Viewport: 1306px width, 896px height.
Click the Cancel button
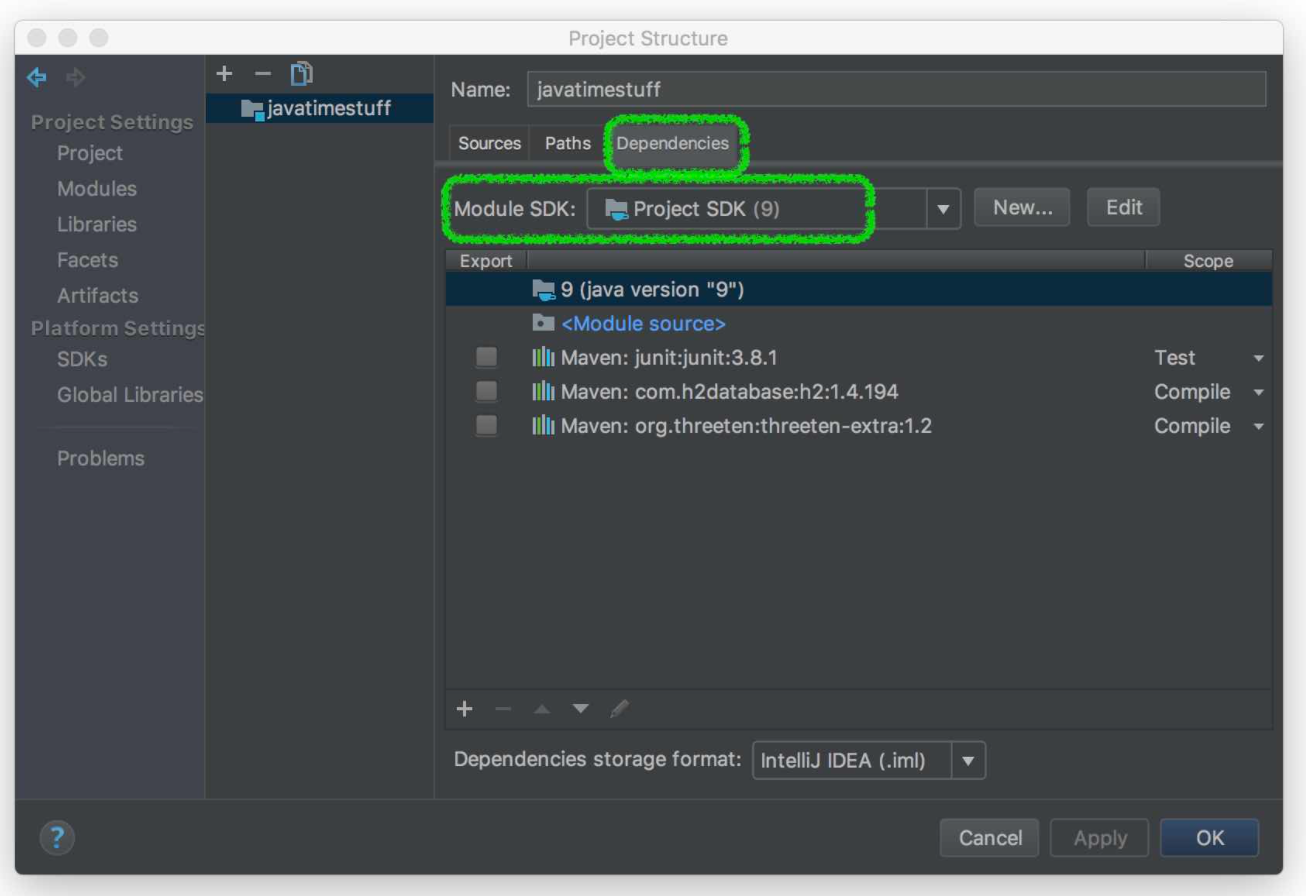(990, 838)
